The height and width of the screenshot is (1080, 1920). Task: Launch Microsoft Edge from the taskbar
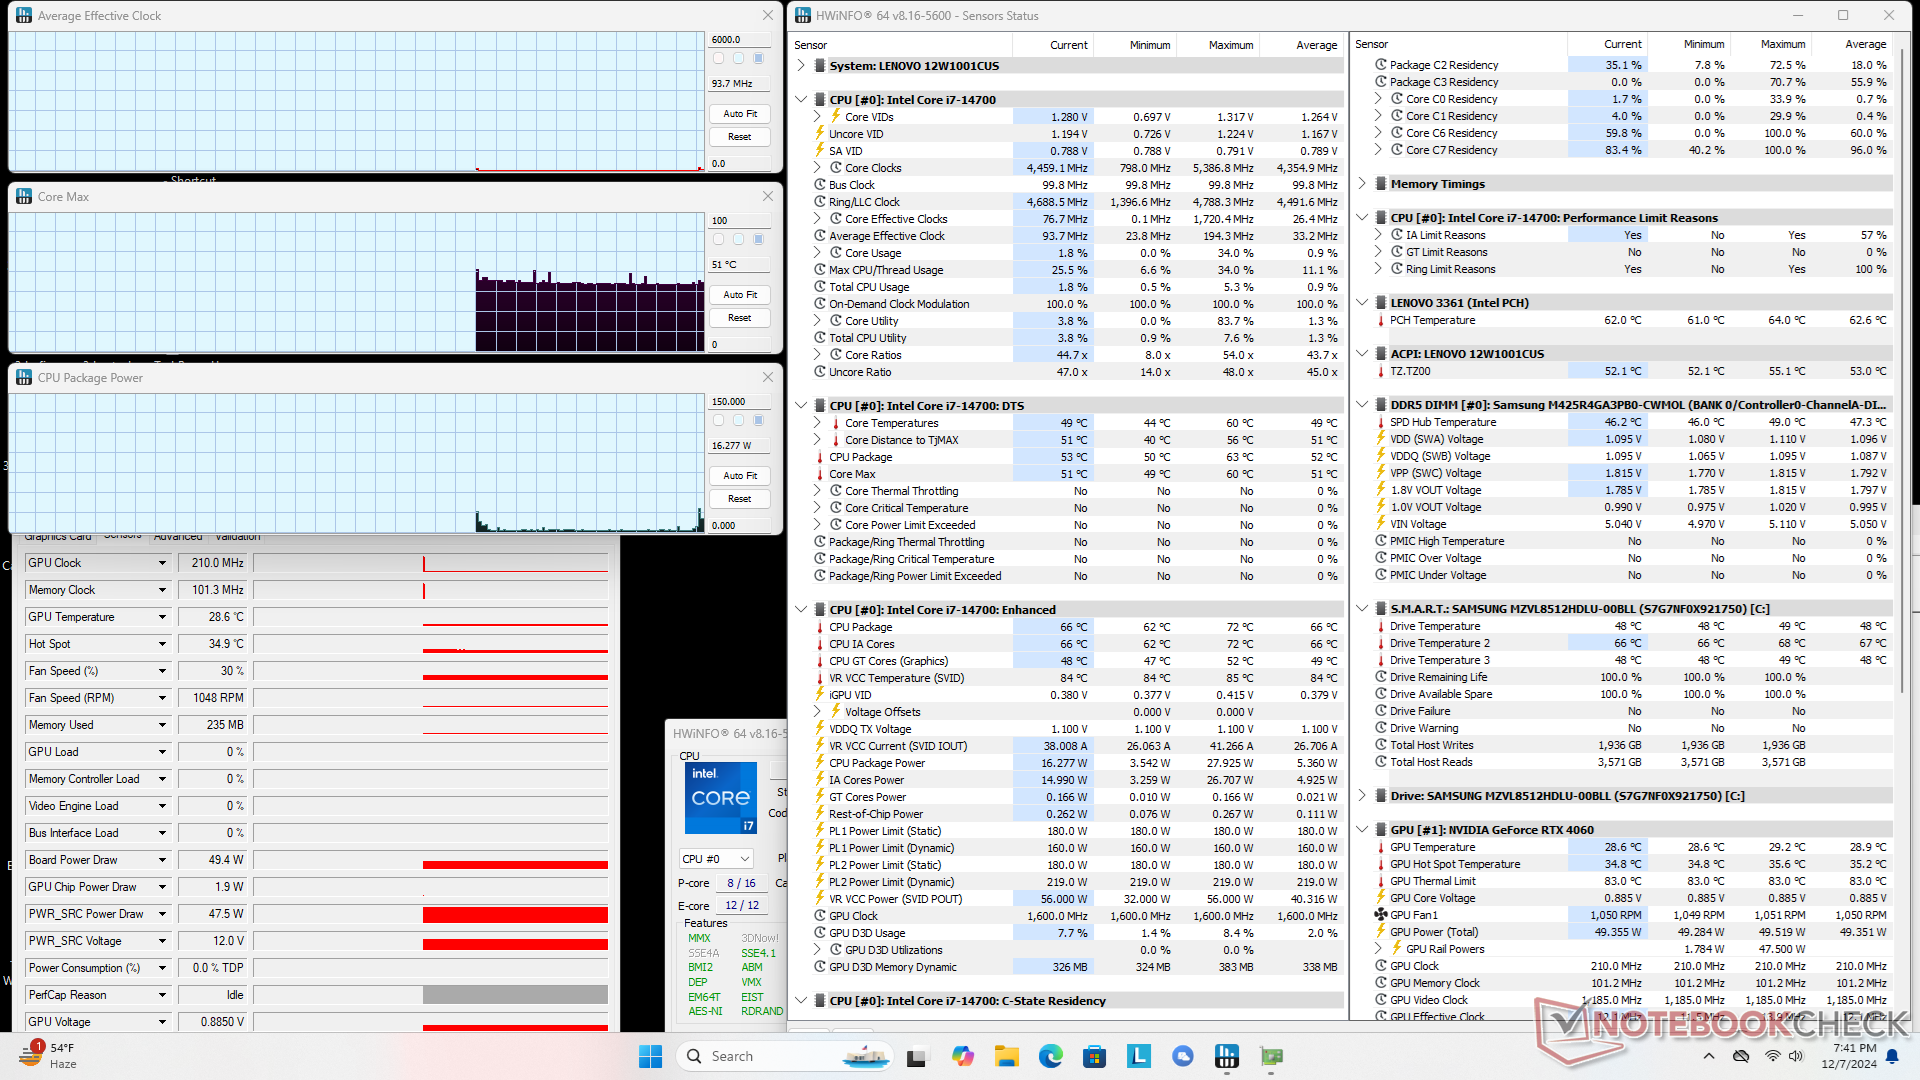coord(1050,1056)
